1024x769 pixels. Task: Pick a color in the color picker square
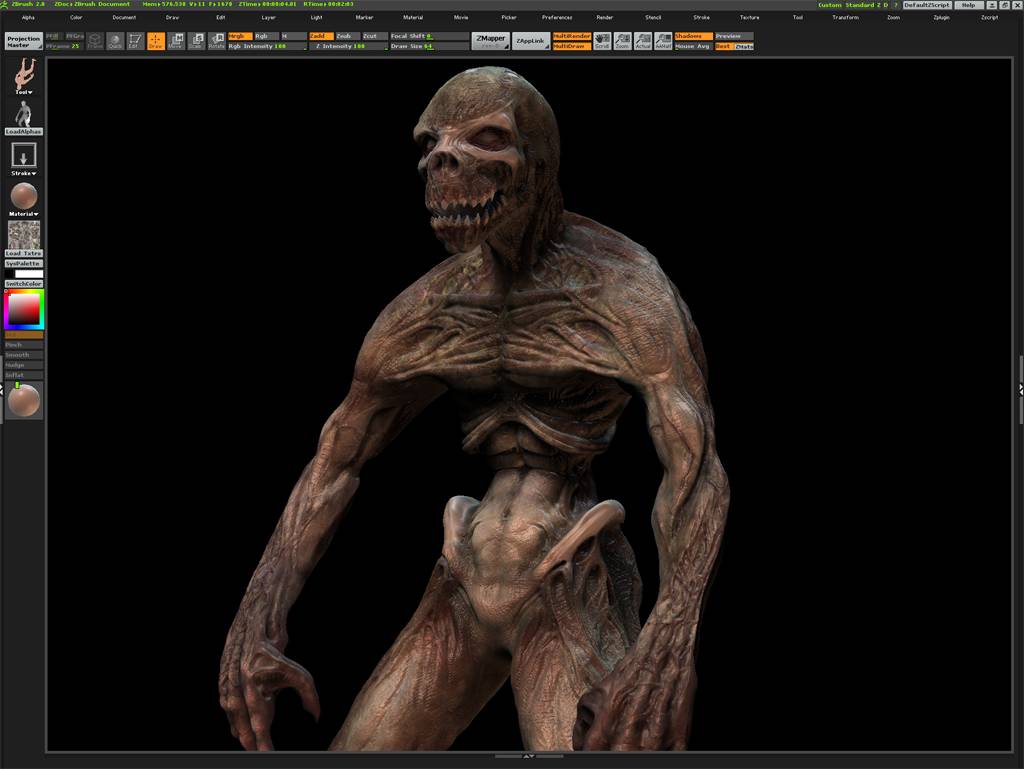click(24, 309)
